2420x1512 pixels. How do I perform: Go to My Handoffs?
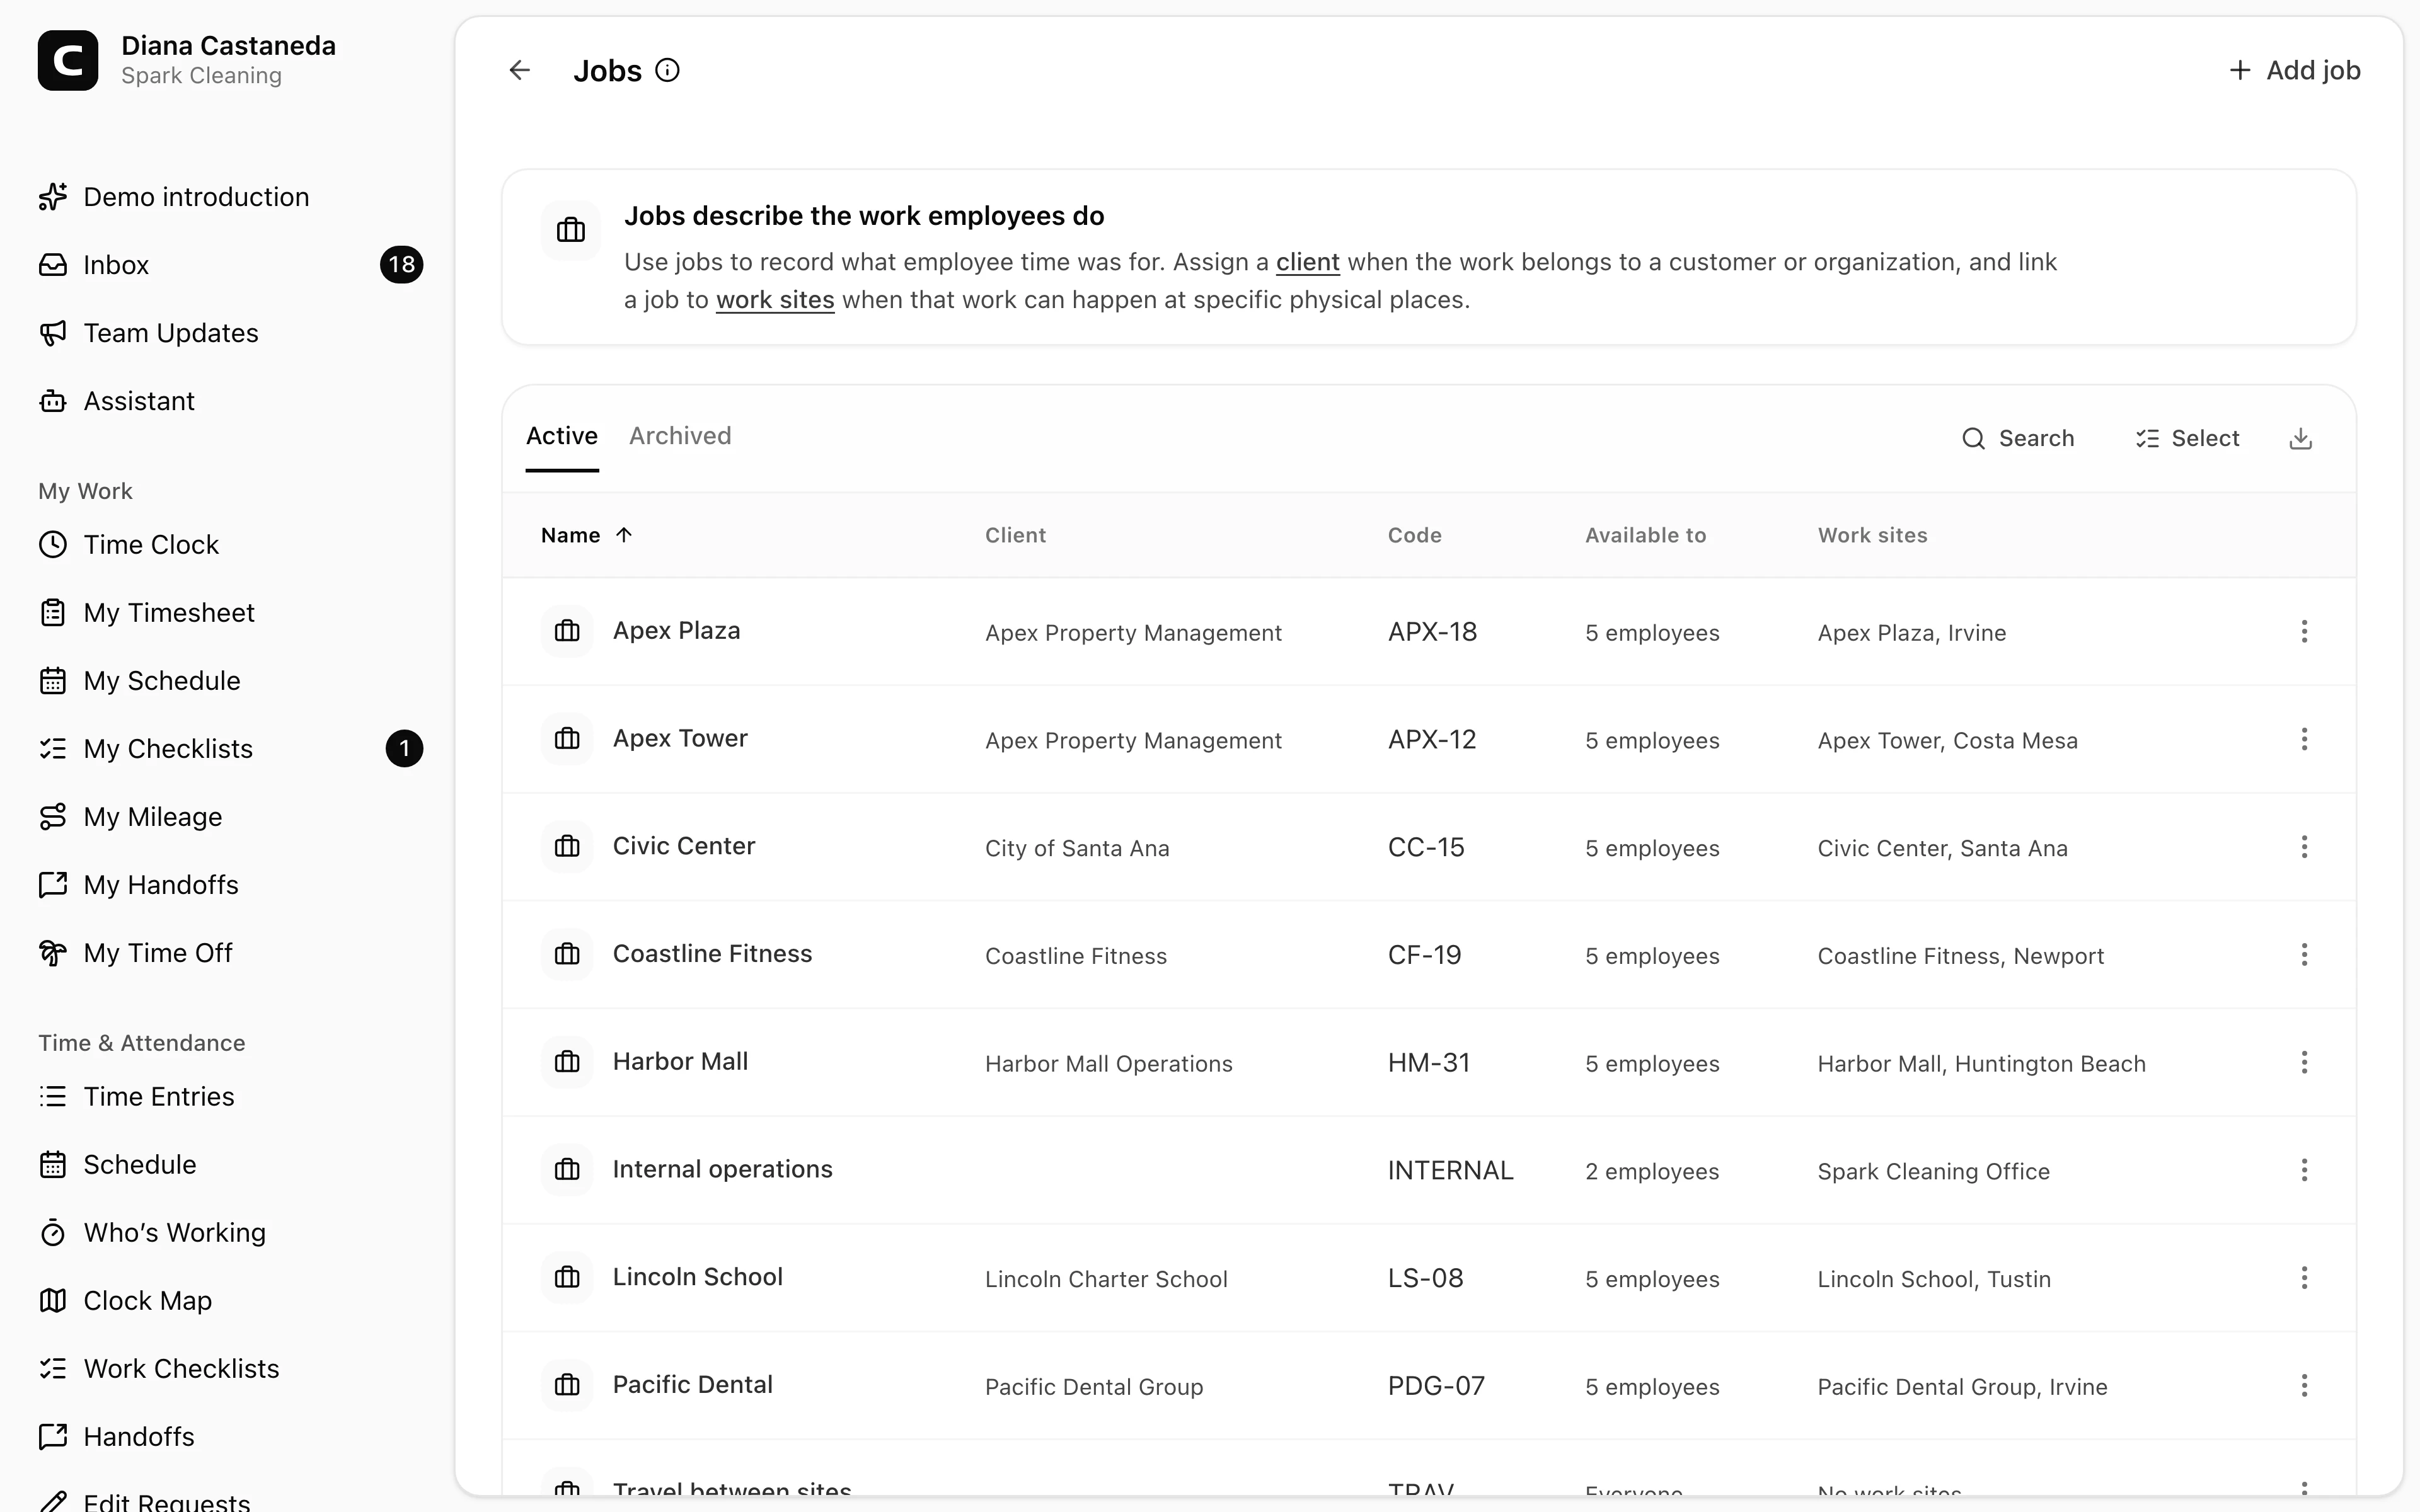pos(230,885)
